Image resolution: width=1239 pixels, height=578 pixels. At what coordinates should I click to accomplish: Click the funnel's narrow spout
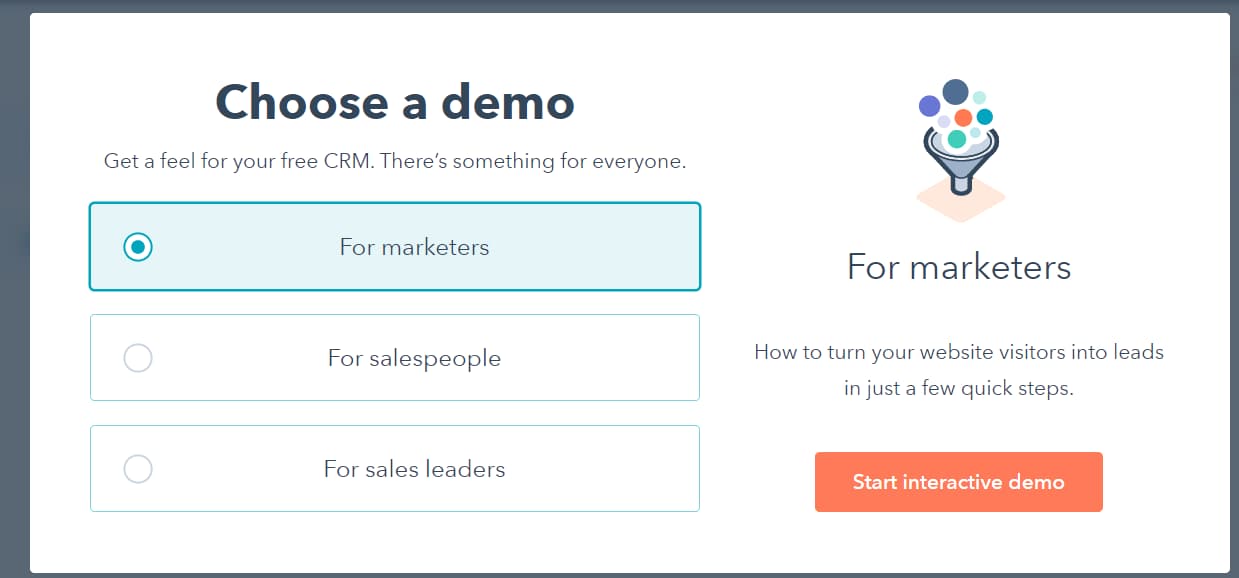coord(960,183)
